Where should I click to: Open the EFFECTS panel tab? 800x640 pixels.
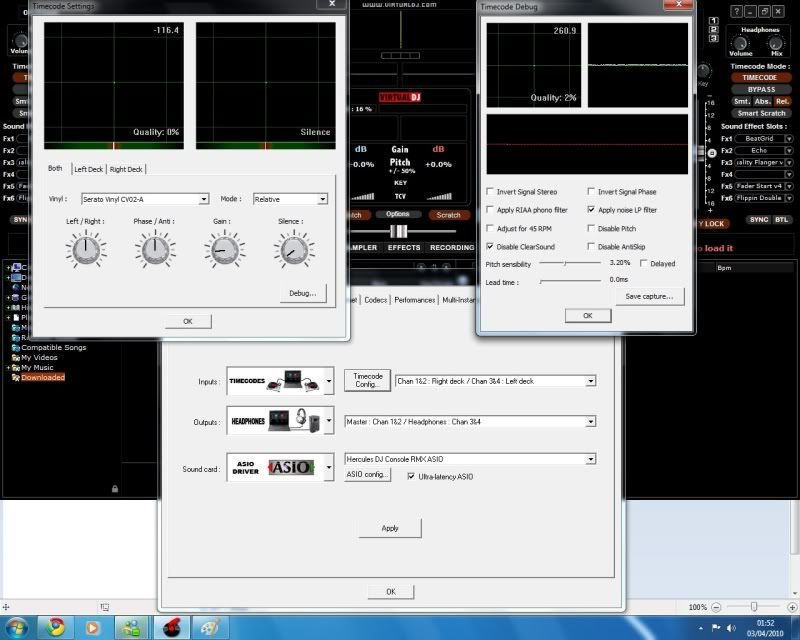(x=404, y=248)
